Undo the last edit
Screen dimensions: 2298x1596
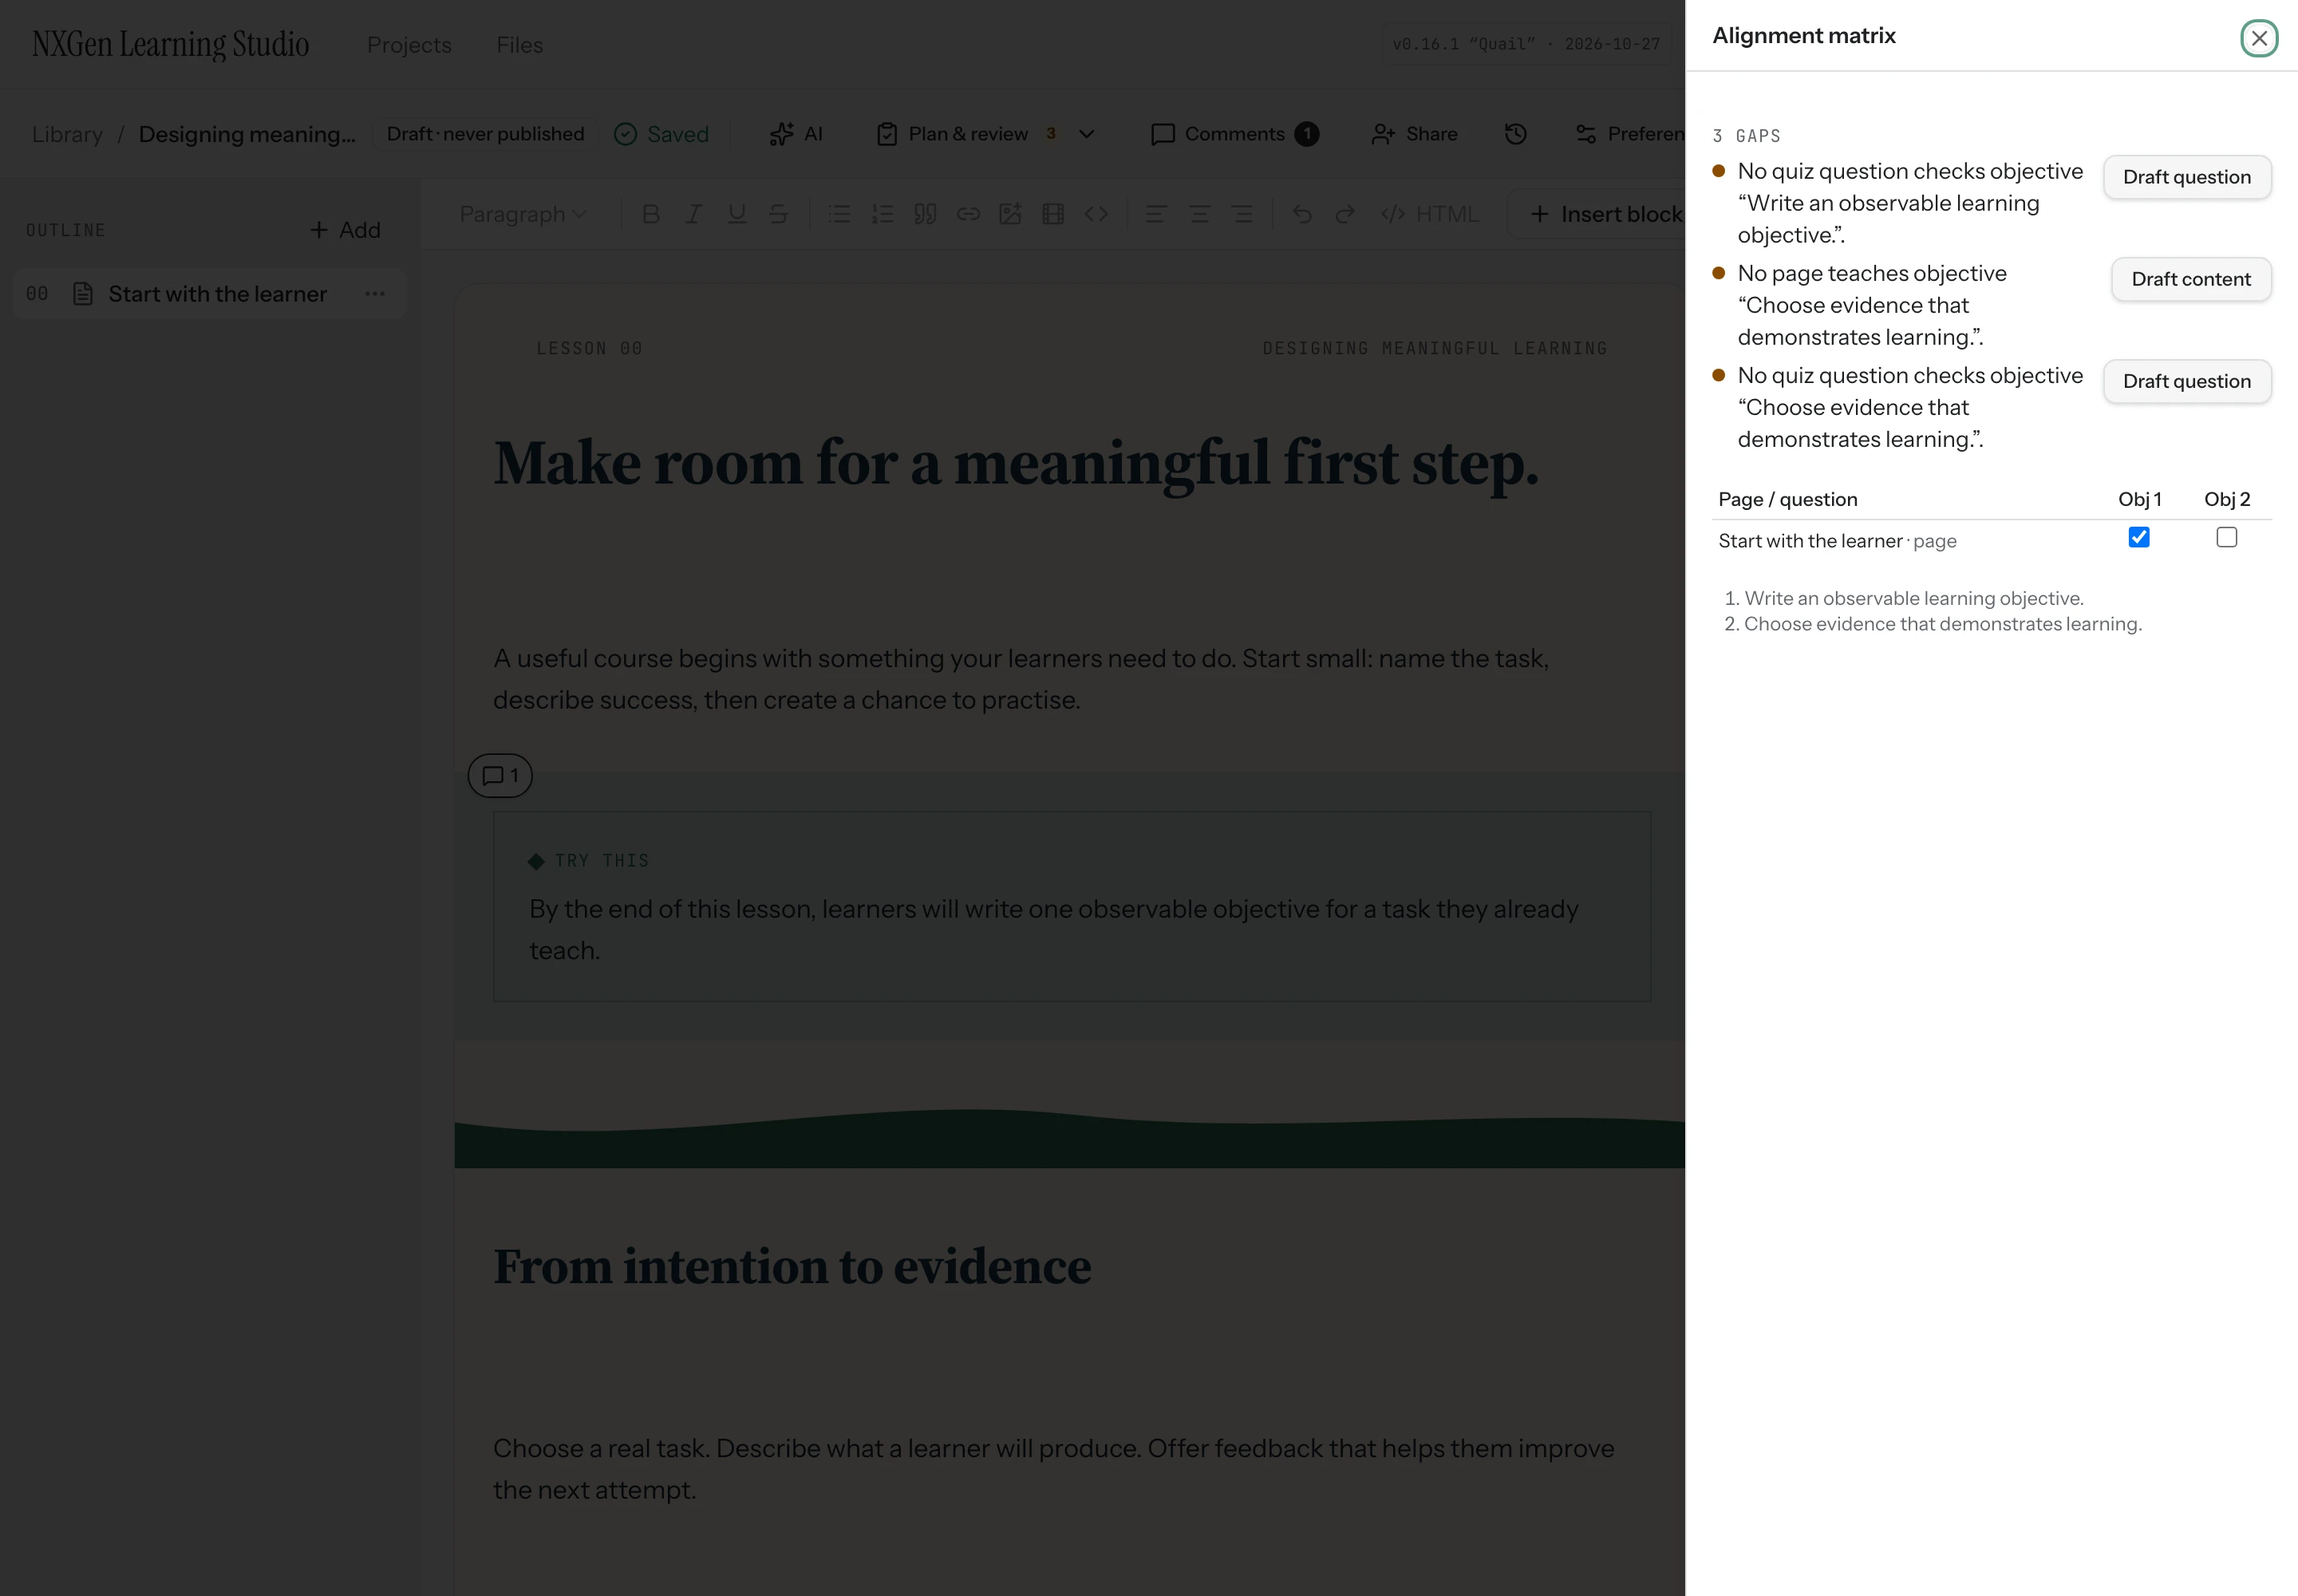pos(1302,214)
